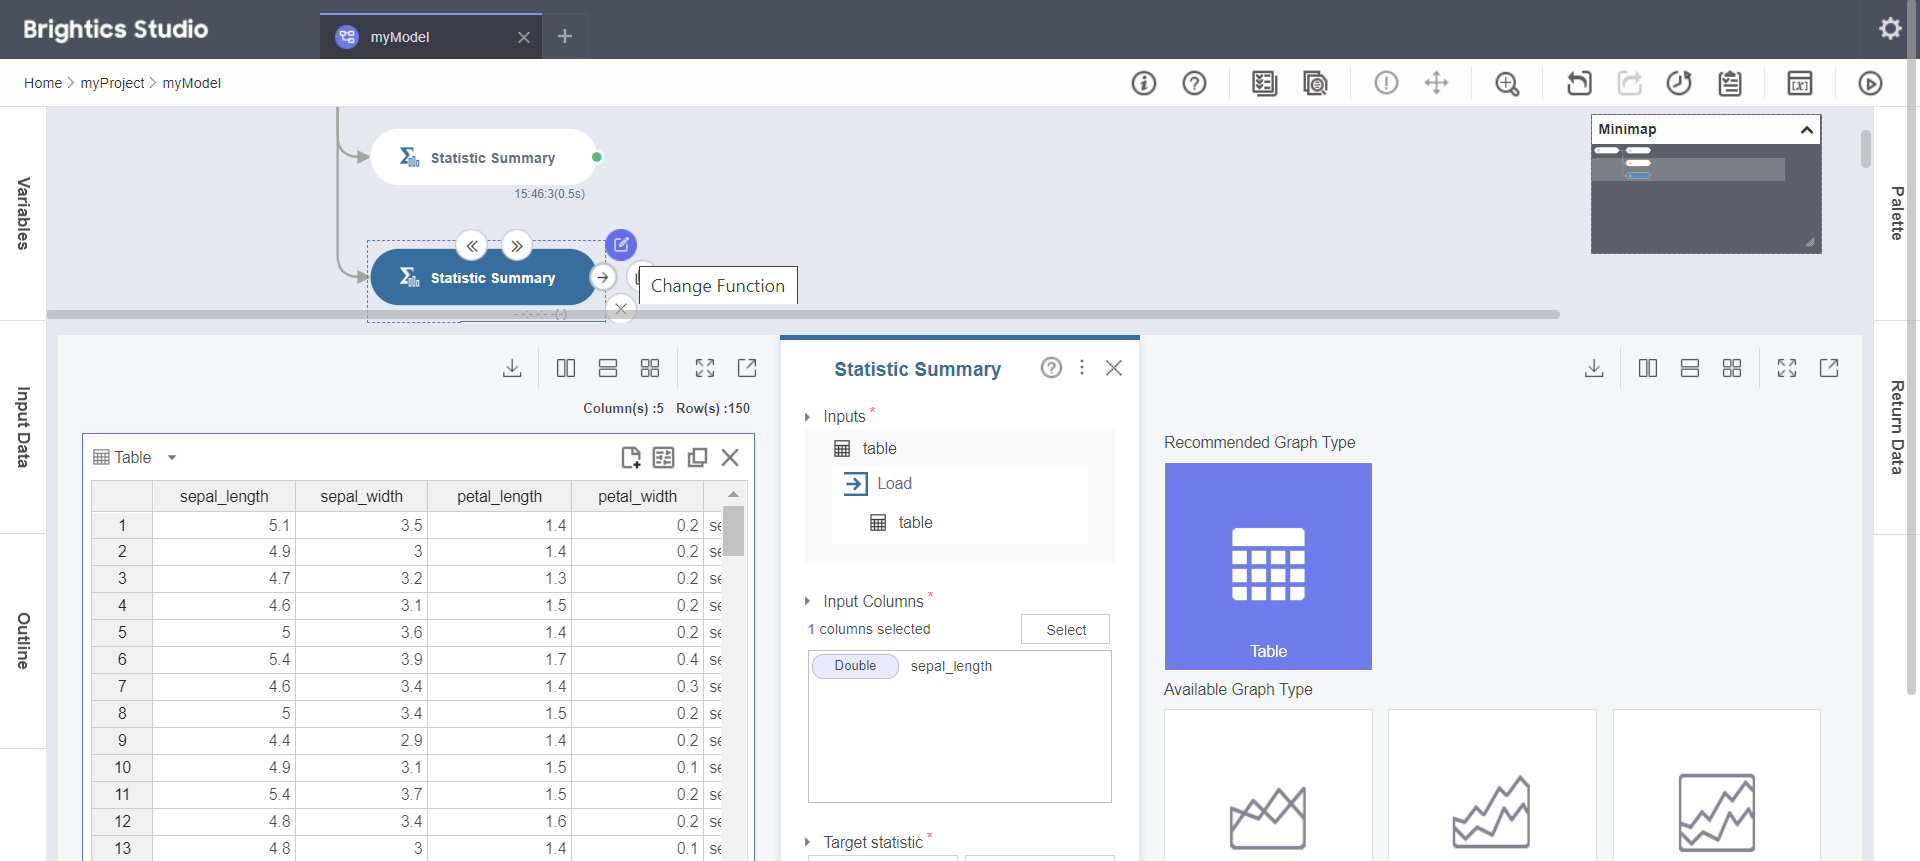This screenshot has width=1920, height=861.
Task: Pop out input data panel to new window
Action: pyautogui.click(x=747, y=368)
